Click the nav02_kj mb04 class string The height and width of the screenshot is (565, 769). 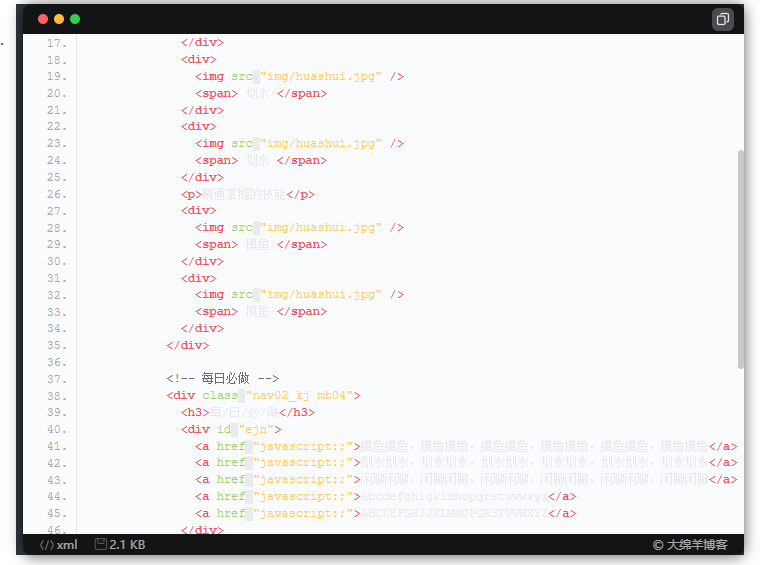pyautogui.click(x=303, y=395)
